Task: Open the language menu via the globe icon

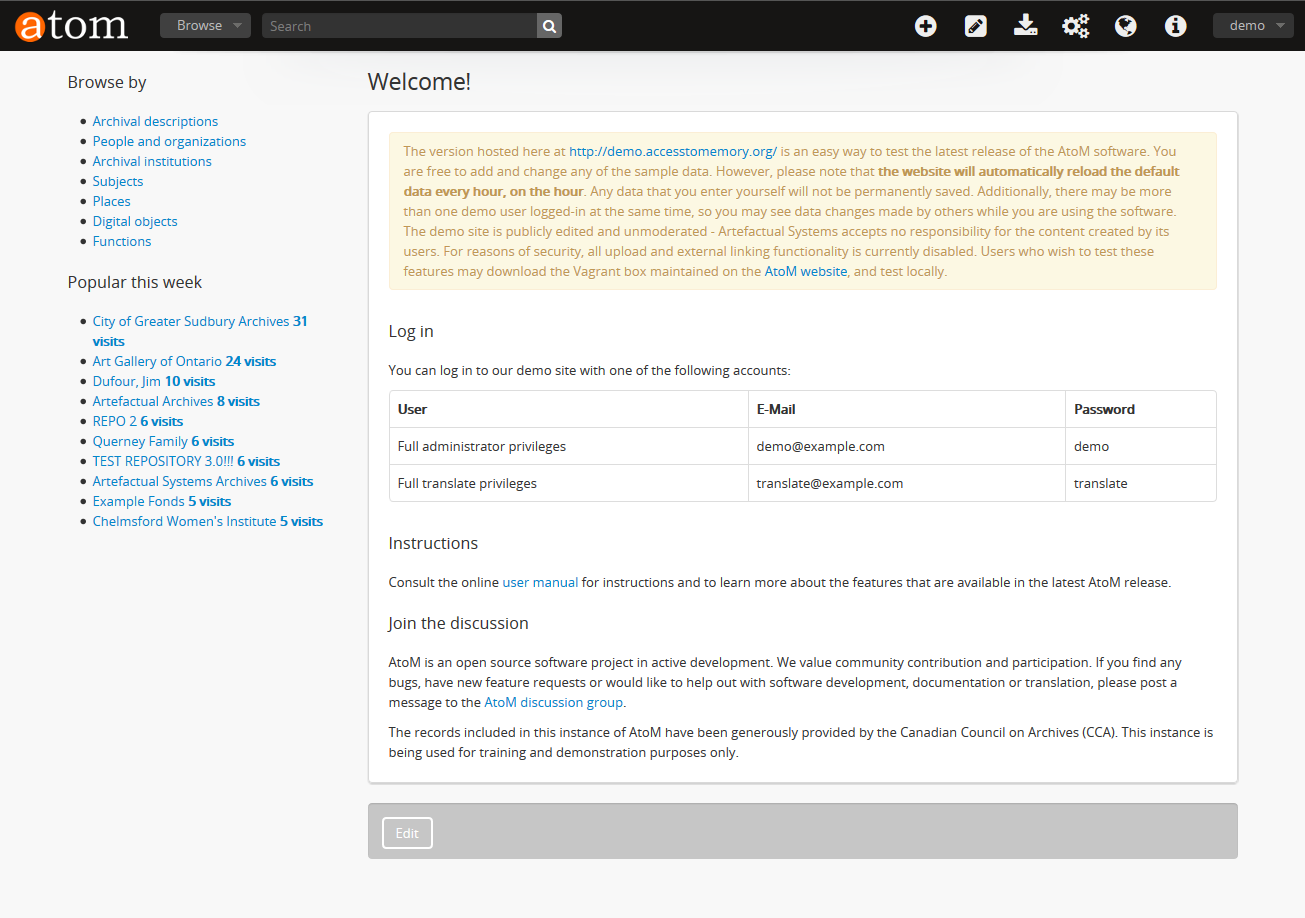Action: (1125, 25)
